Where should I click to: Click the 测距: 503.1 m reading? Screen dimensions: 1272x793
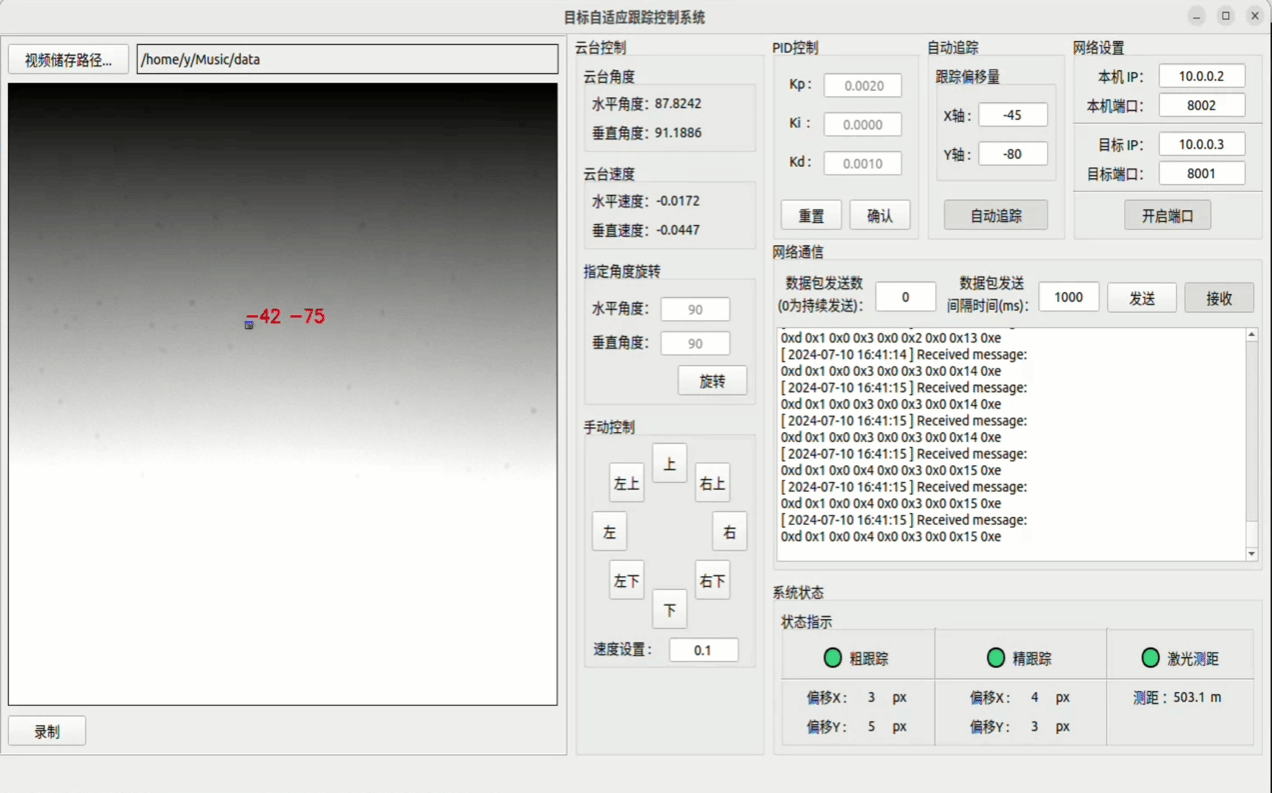tap(1177, 697)
